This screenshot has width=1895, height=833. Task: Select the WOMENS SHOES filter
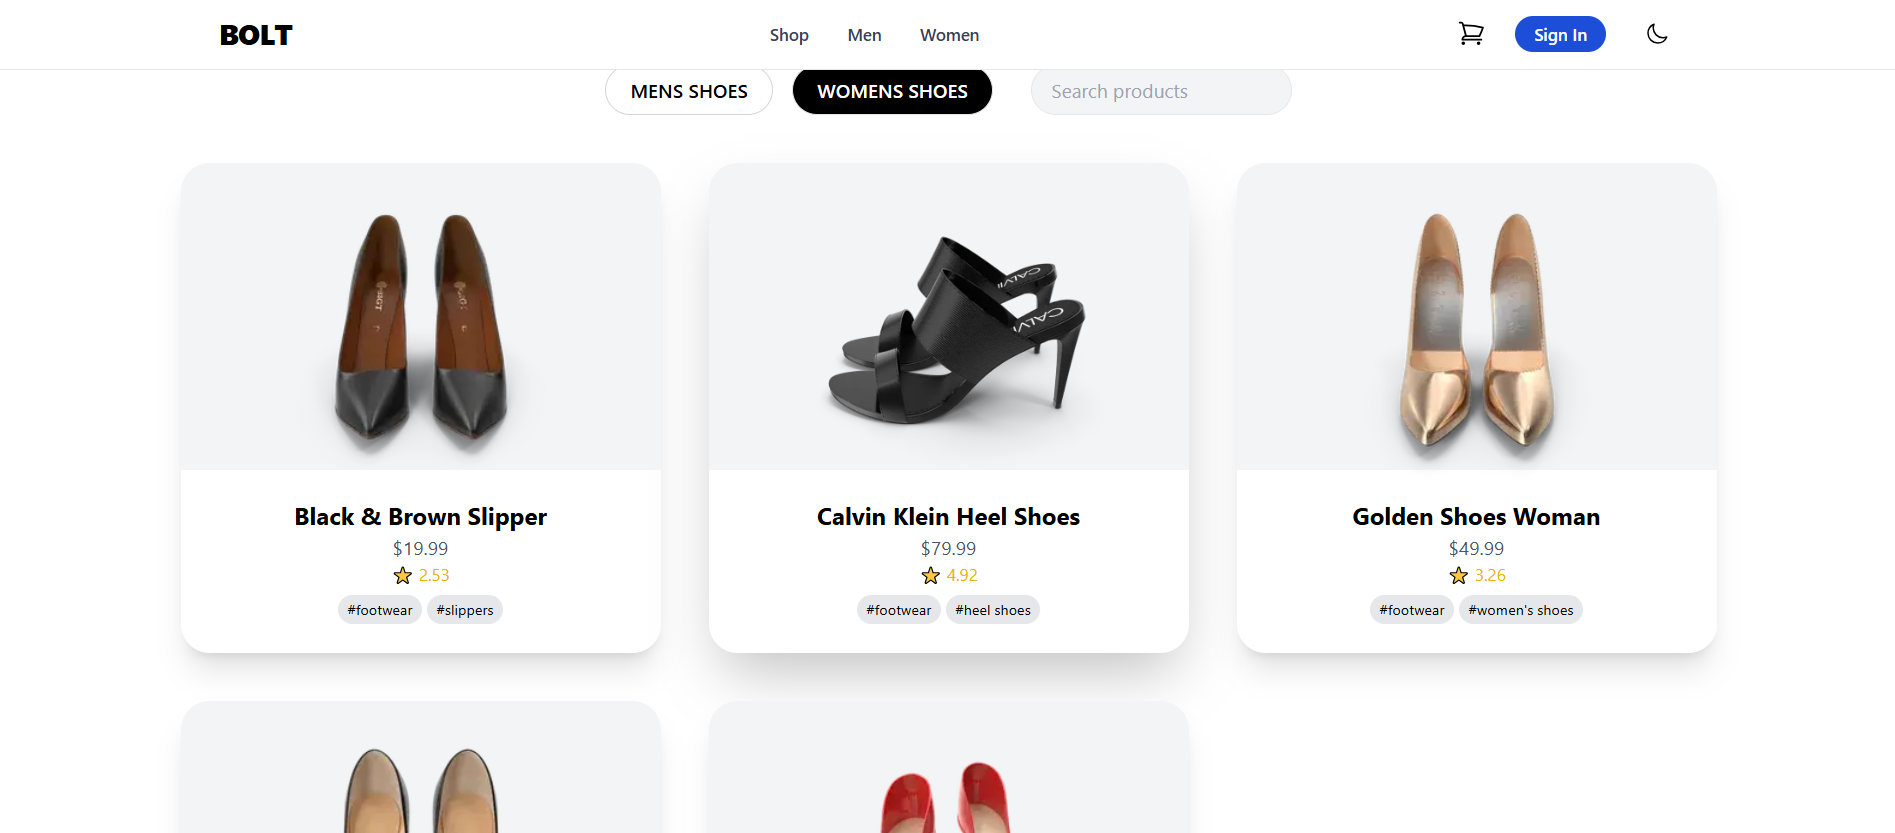point(892,91)
